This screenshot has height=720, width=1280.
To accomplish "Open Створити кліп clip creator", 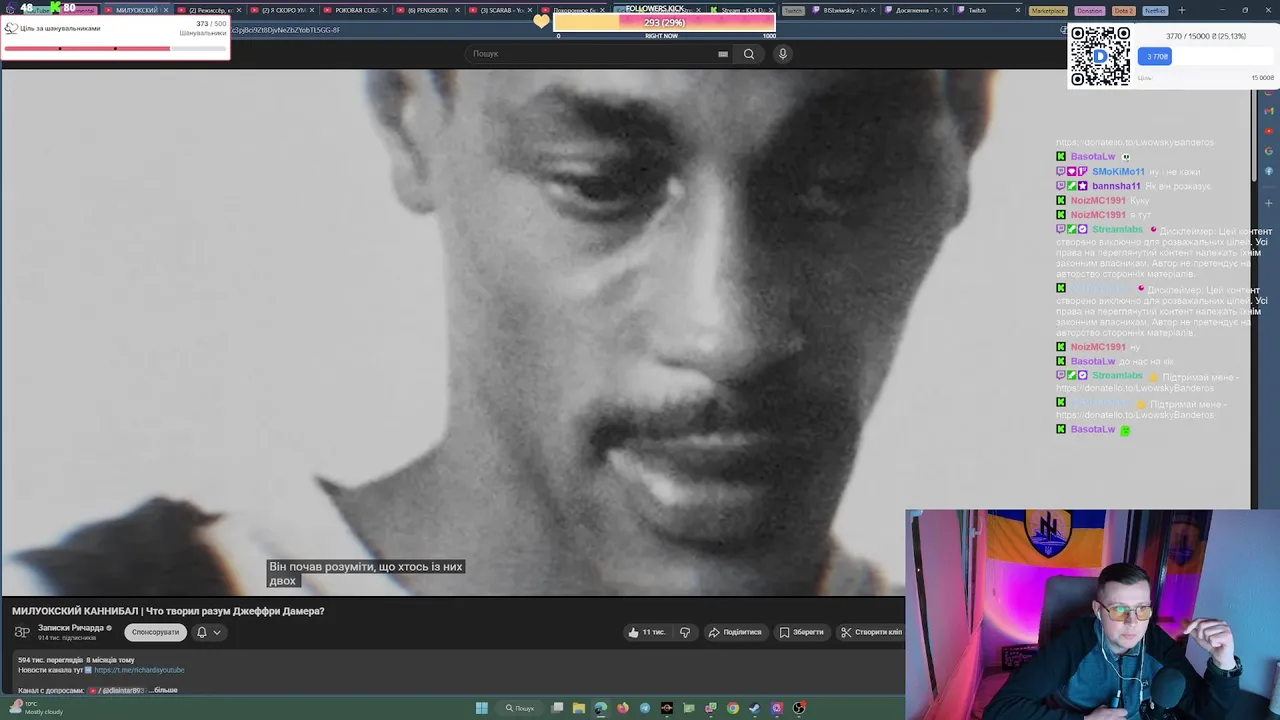I will tap(871, 632).
